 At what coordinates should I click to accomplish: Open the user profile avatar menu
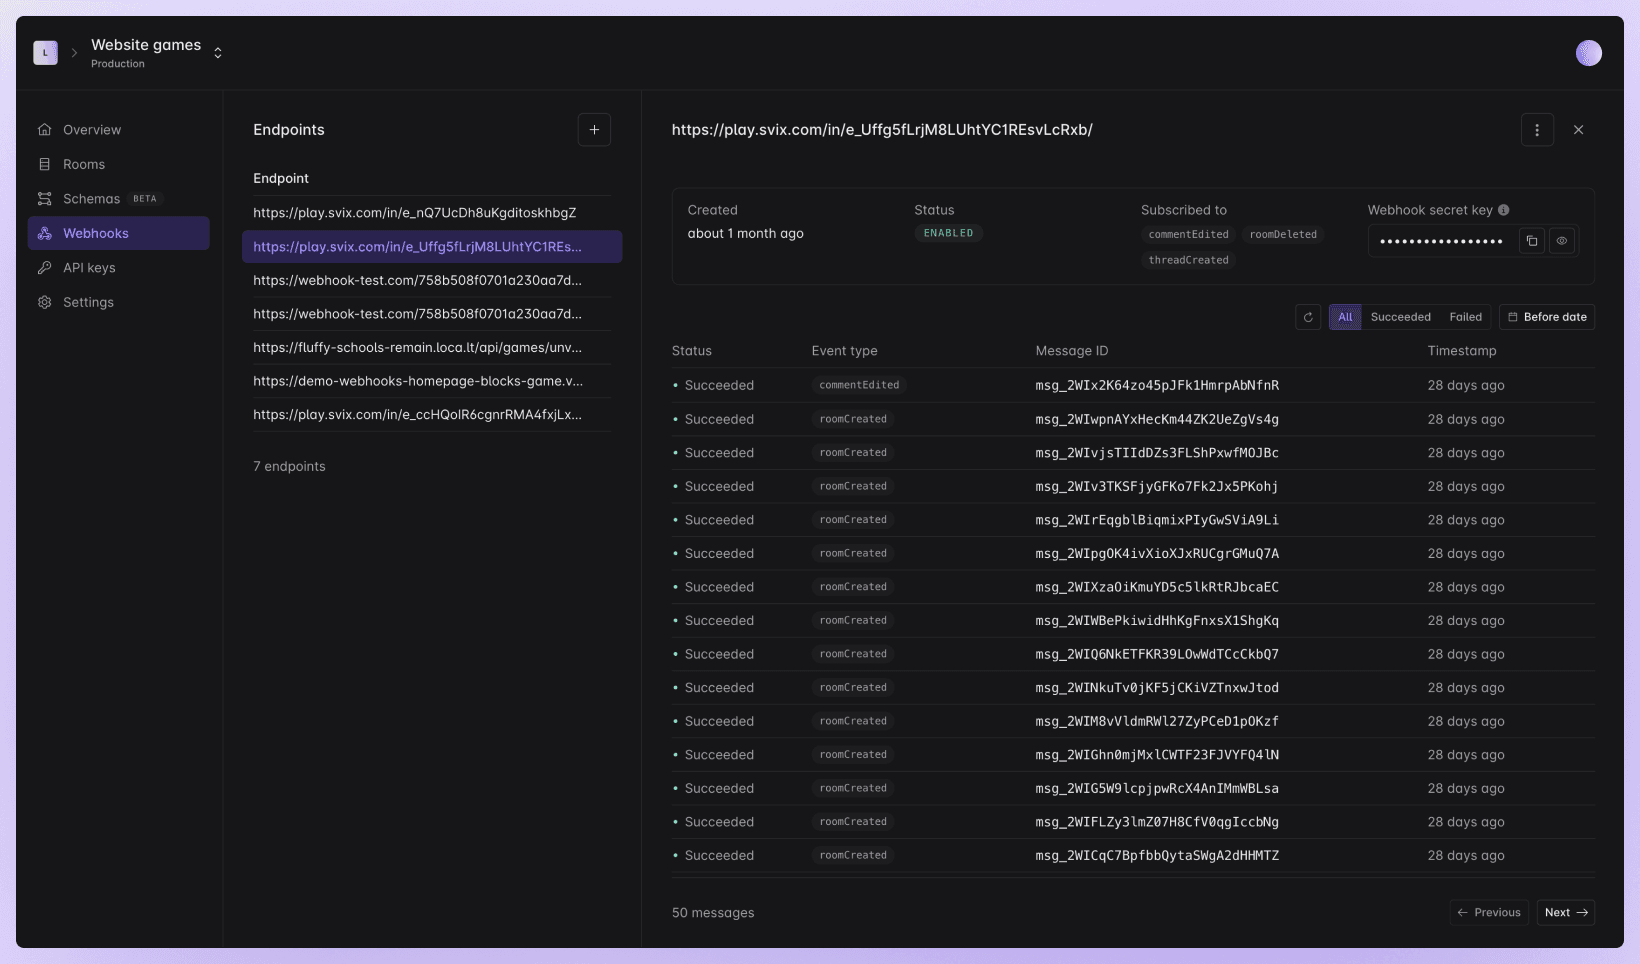tap(1589, 52)
